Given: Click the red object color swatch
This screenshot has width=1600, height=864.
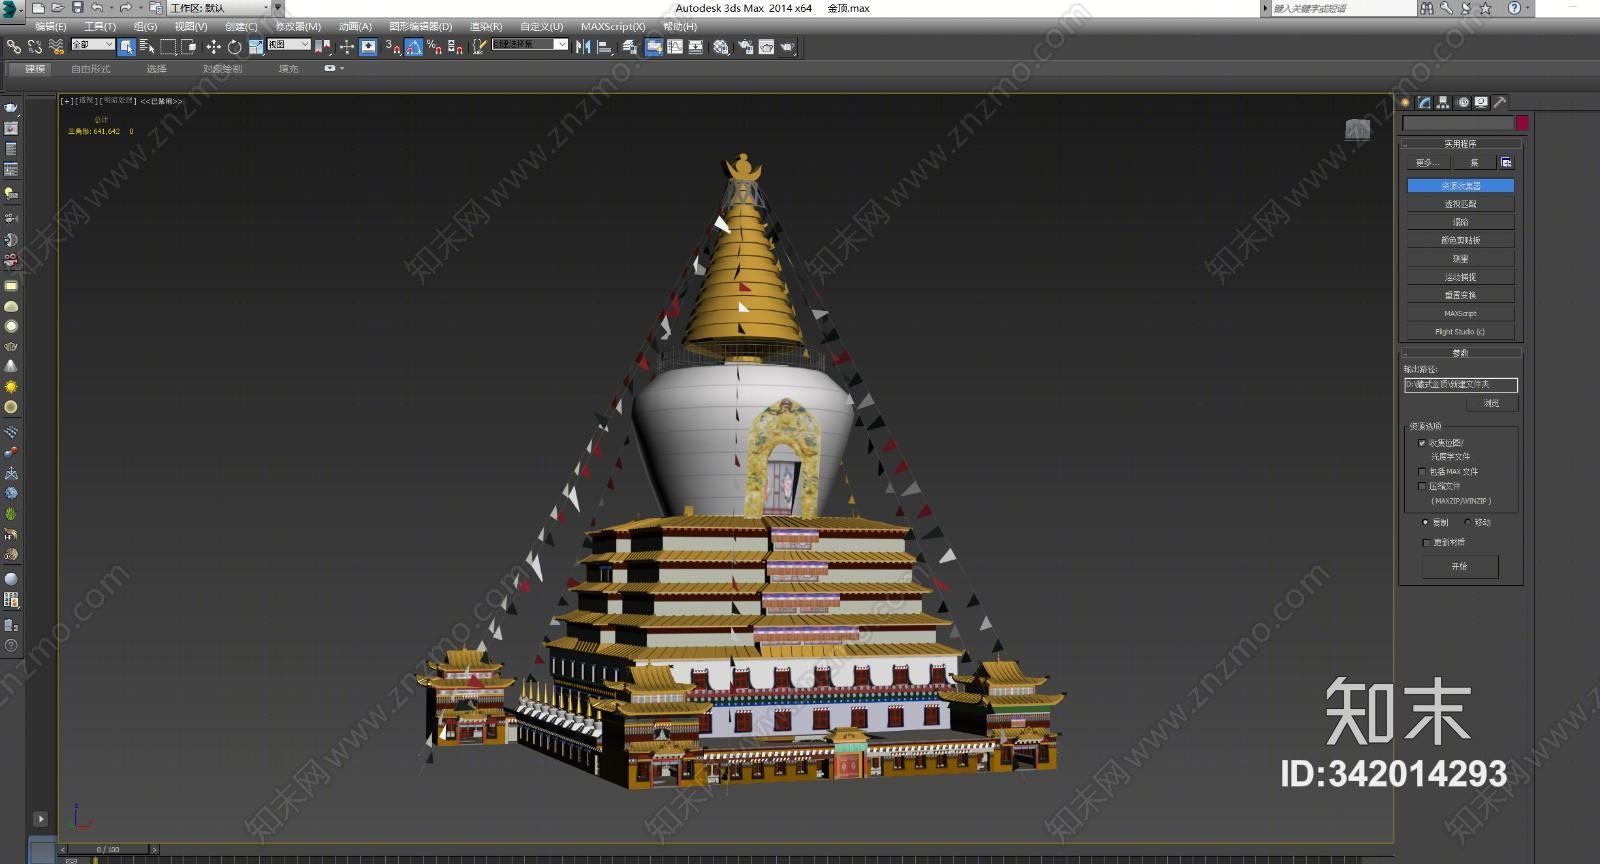Looking at the screenshot, I should [1522, 123].
